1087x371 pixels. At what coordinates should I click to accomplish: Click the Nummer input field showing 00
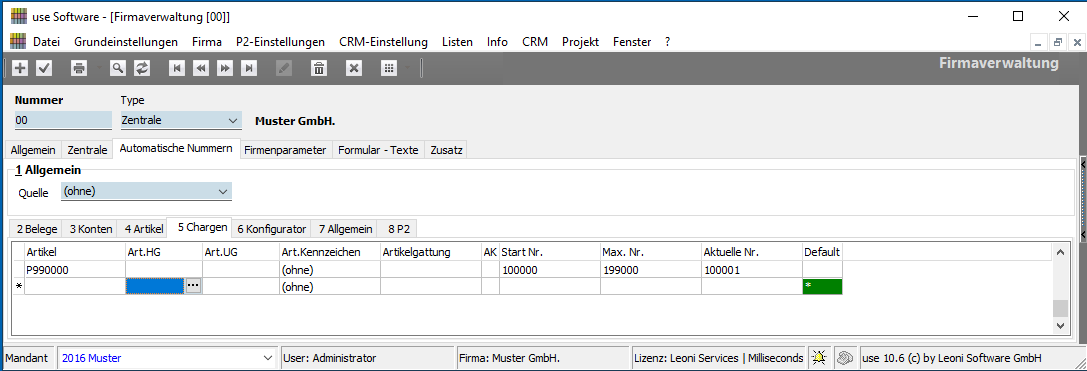click(63, 120)
